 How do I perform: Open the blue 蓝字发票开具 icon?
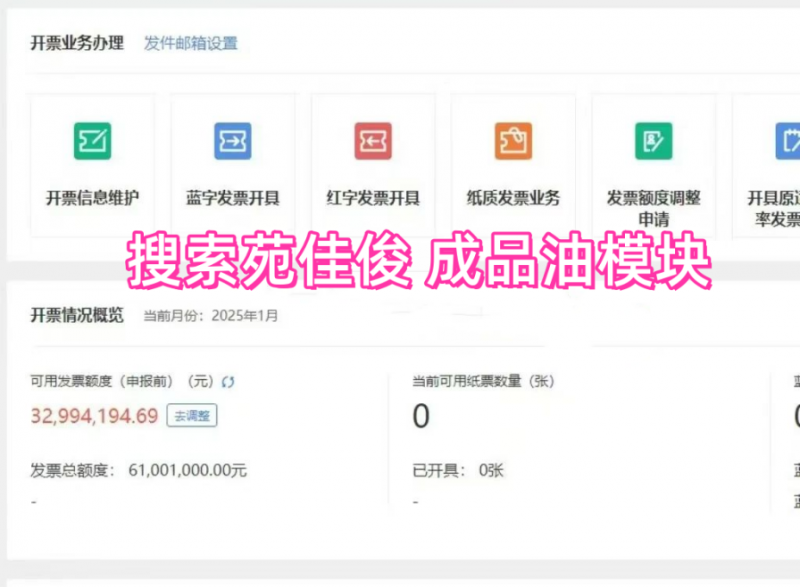click(232, 141)
